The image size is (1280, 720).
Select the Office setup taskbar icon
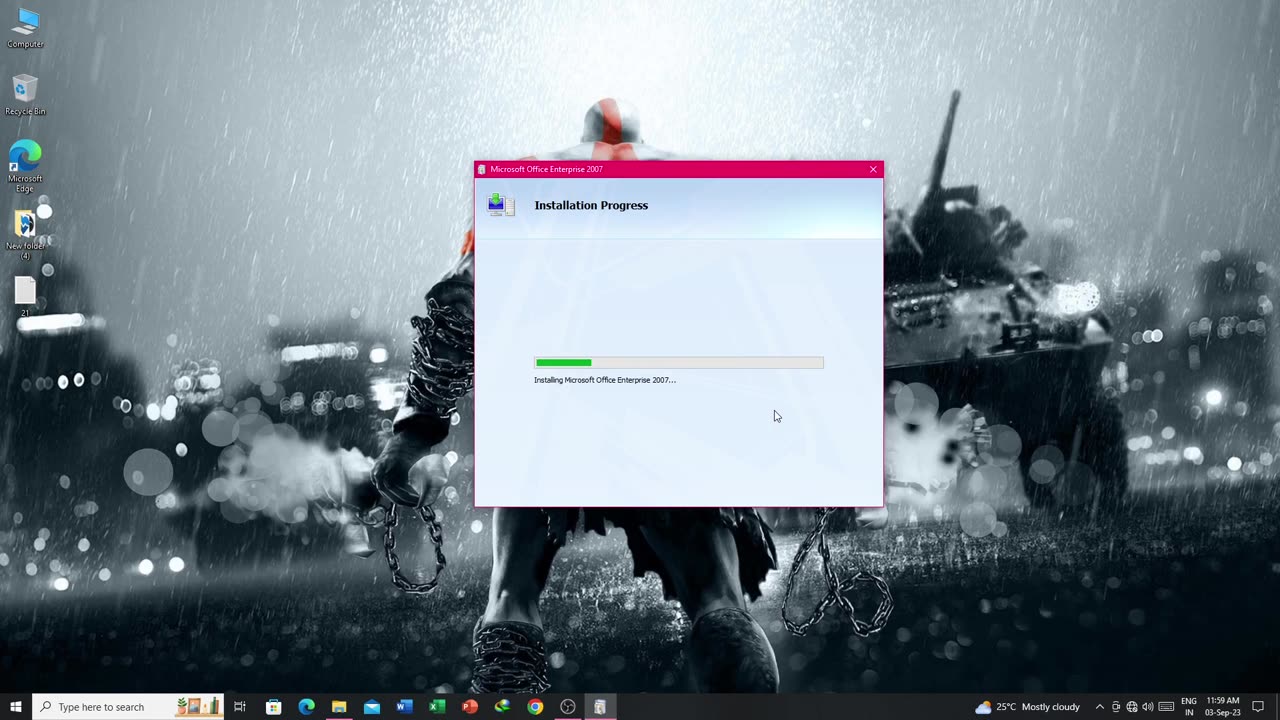[600, 707]
